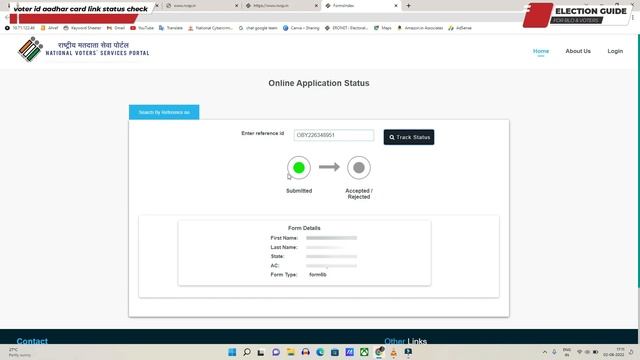640x360 pixels.
Task: Open VLC media player on the taskbar
Action: click(393, 352)
